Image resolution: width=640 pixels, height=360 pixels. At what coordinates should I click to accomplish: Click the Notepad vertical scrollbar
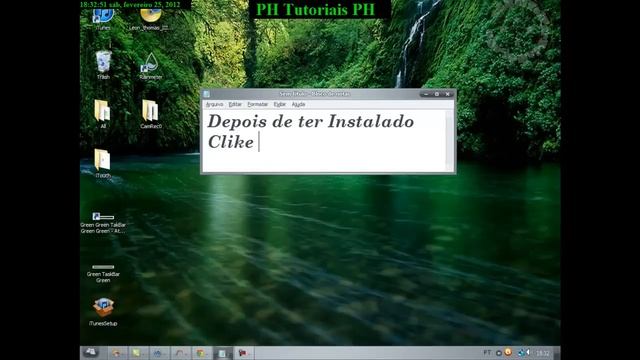tap(449, 140)
